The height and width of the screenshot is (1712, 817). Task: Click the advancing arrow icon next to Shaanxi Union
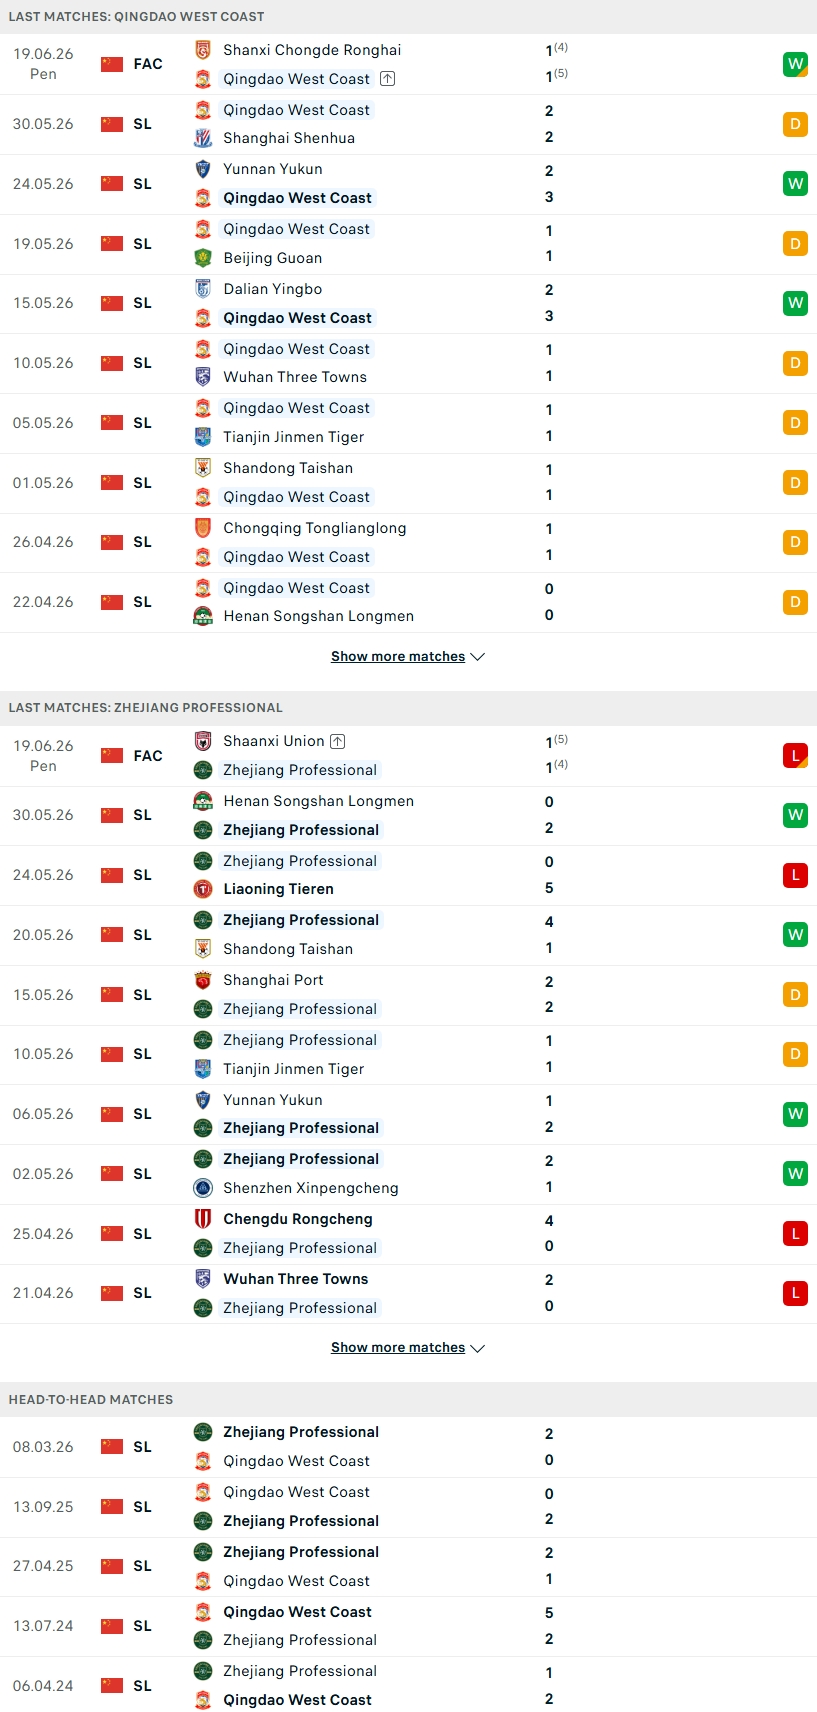pyautogui.click(x=338, y=741)
